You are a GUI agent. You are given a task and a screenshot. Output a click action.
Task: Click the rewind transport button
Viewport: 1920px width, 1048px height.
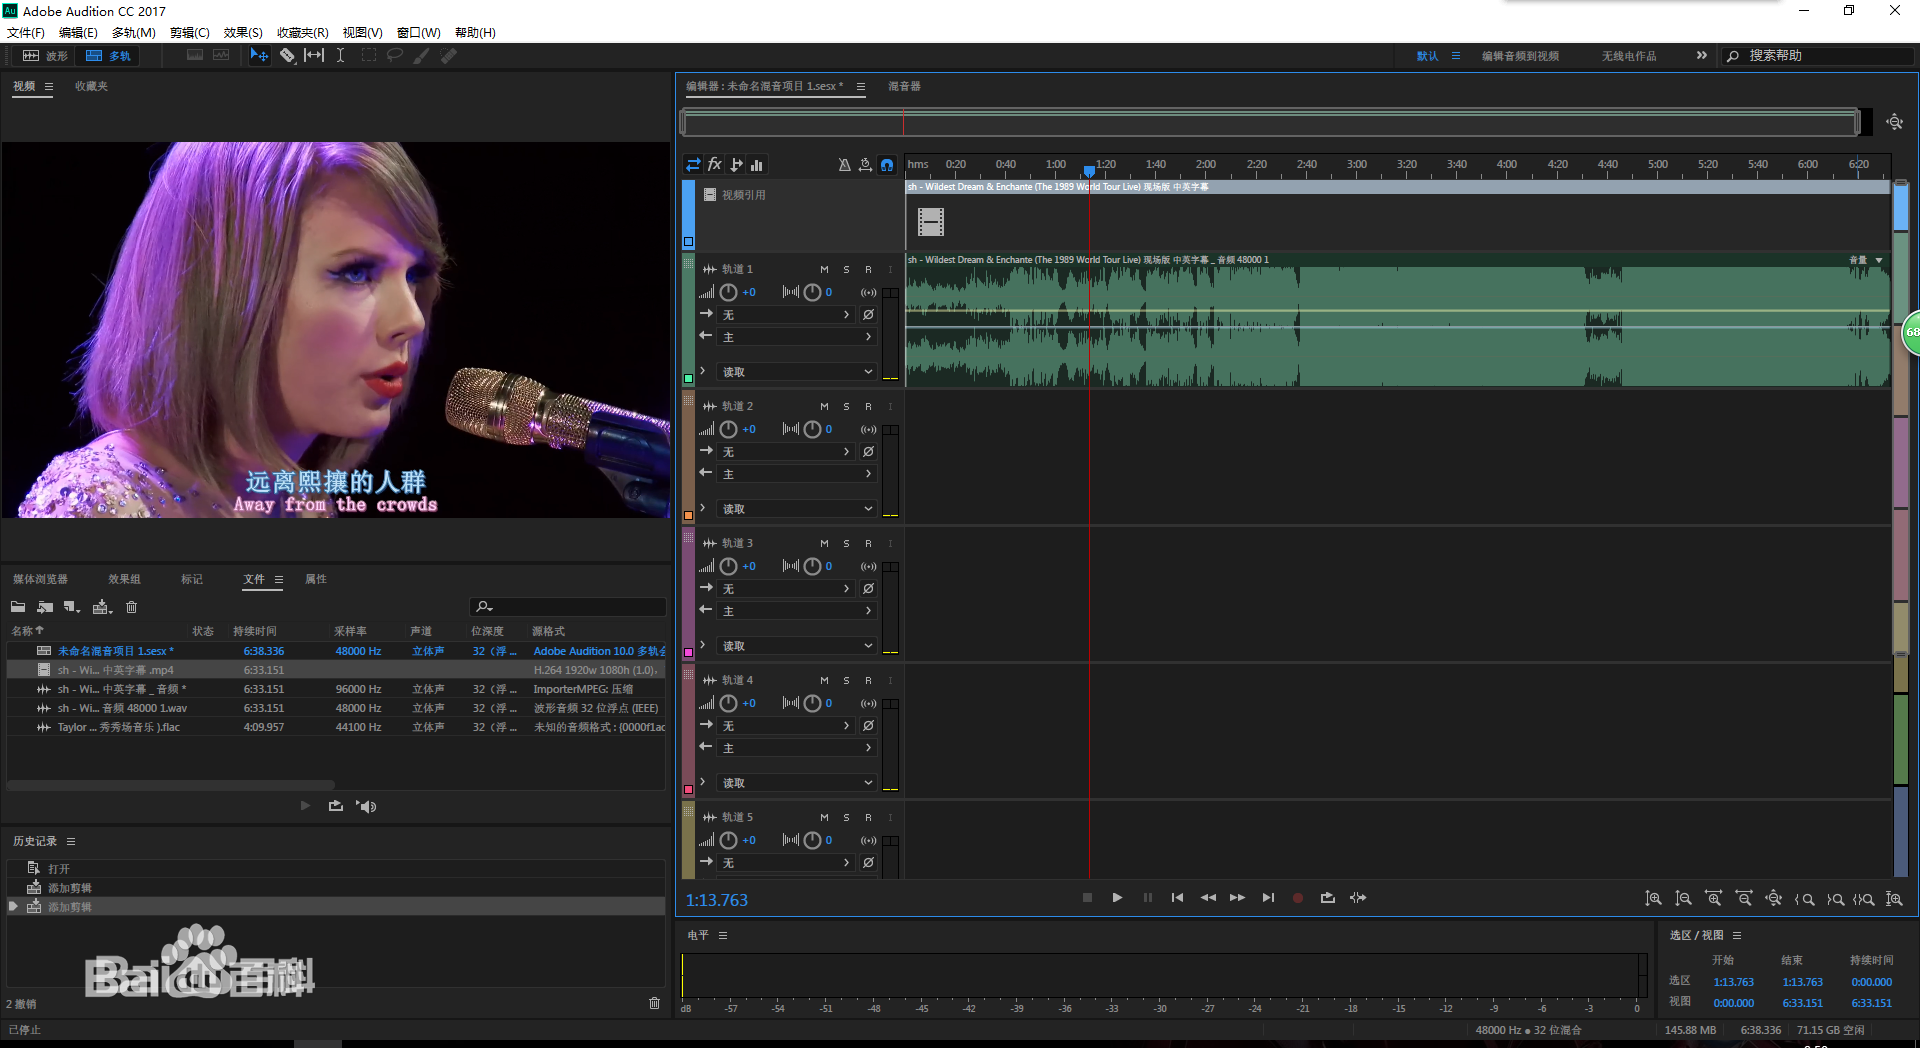coord(1208,898)
